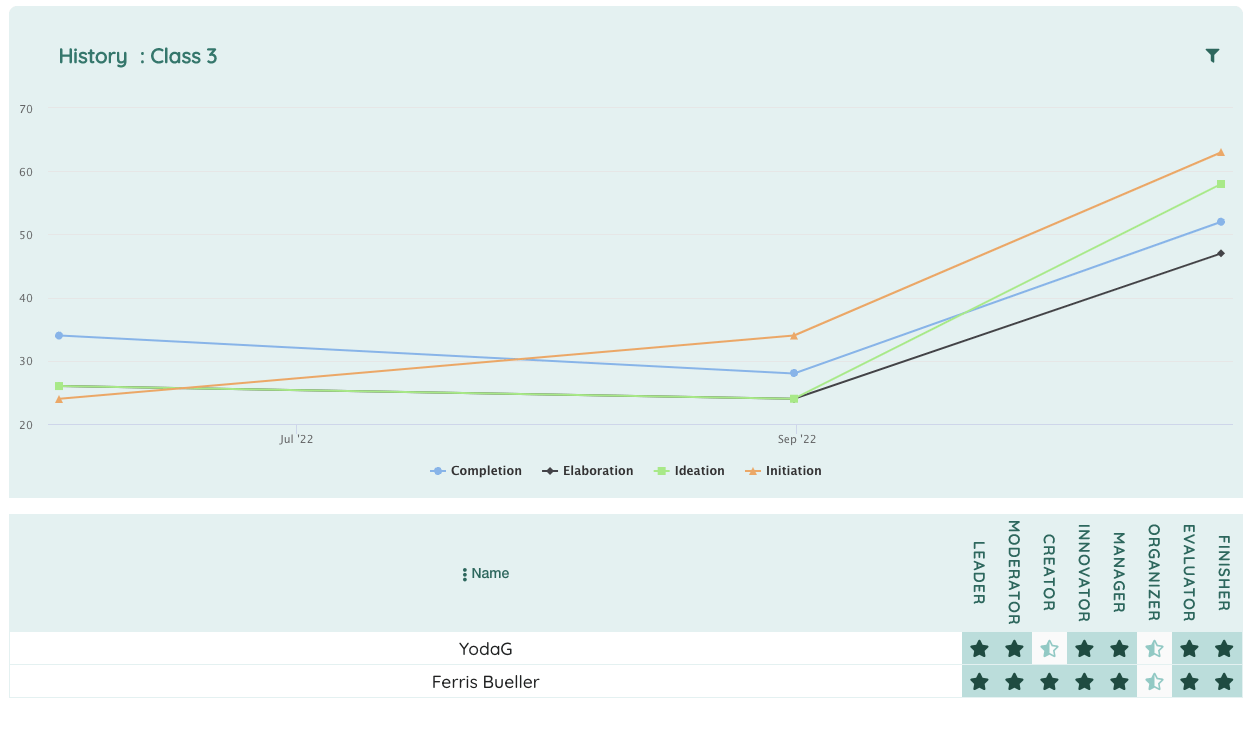Click the Initiation peak data point
Screen dimensions: 1253x750
click(x=1221, y=152)
